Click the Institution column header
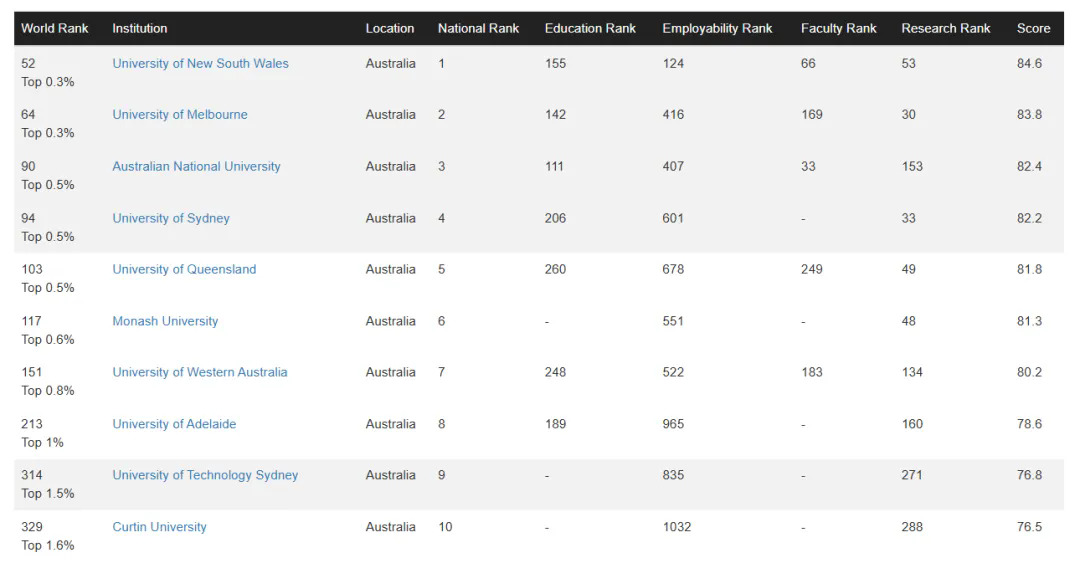1080x563 pixels. (140, 28)
